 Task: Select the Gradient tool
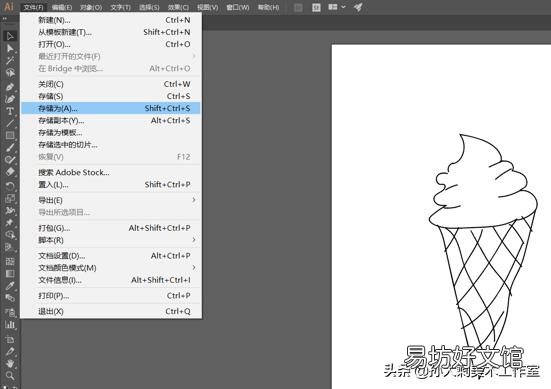click(x=10, y=273)
